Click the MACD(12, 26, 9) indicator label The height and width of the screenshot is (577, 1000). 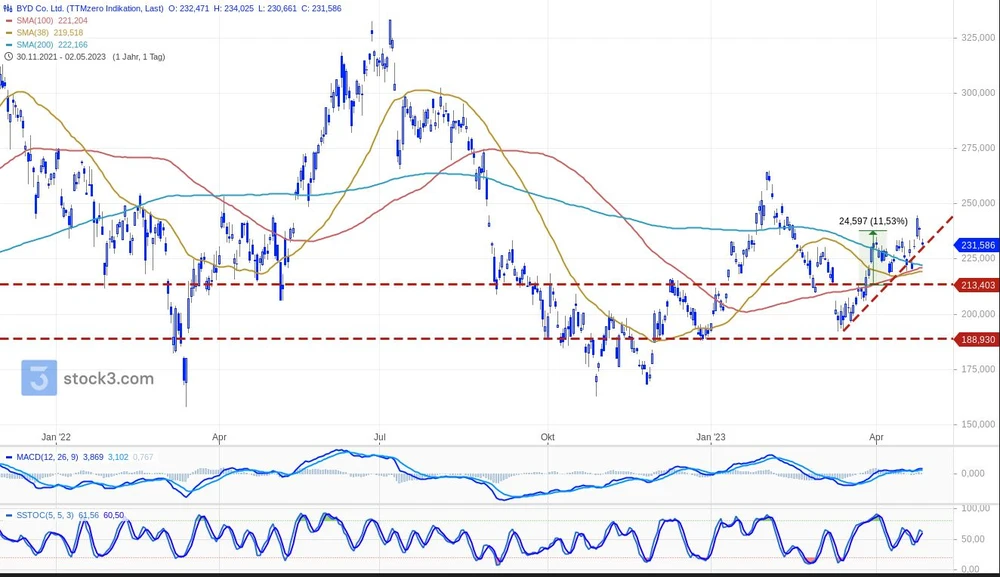(47, 457)
